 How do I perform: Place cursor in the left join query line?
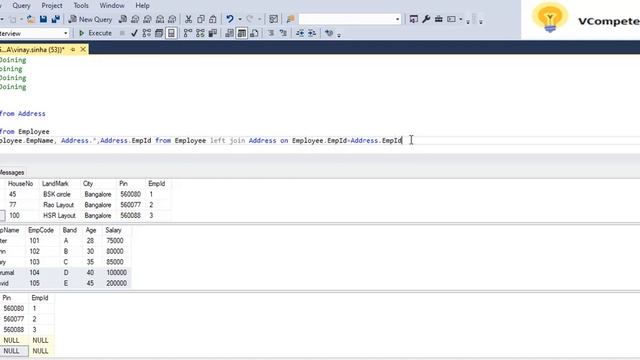click(x=201, y=140)
